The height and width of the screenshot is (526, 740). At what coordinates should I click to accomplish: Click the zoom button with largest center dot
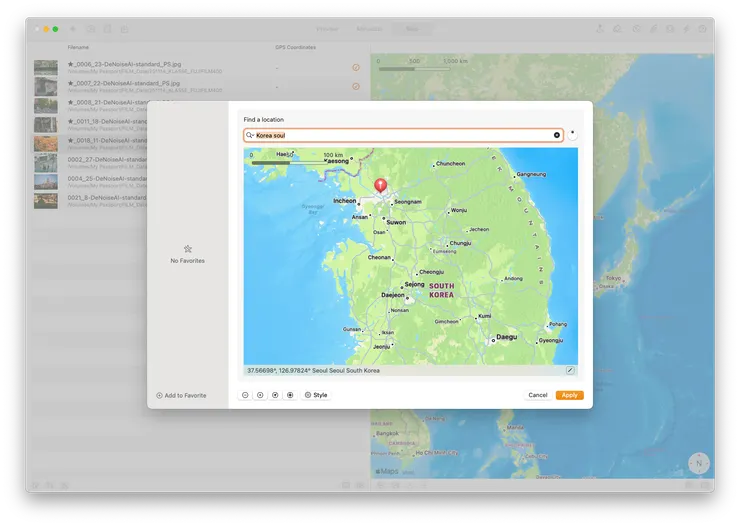tap(290, 395)
